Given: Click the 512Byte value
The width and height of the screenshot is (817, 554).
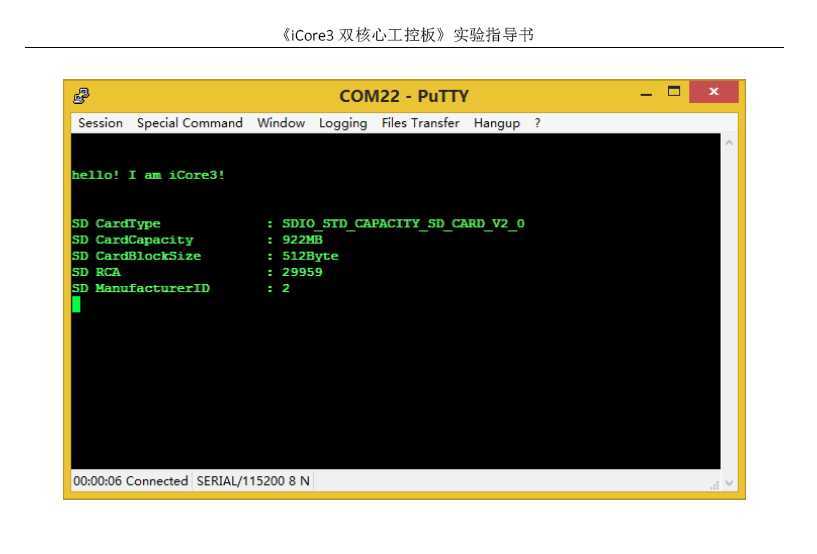Looking at the screenshot, I should [310, 256].
